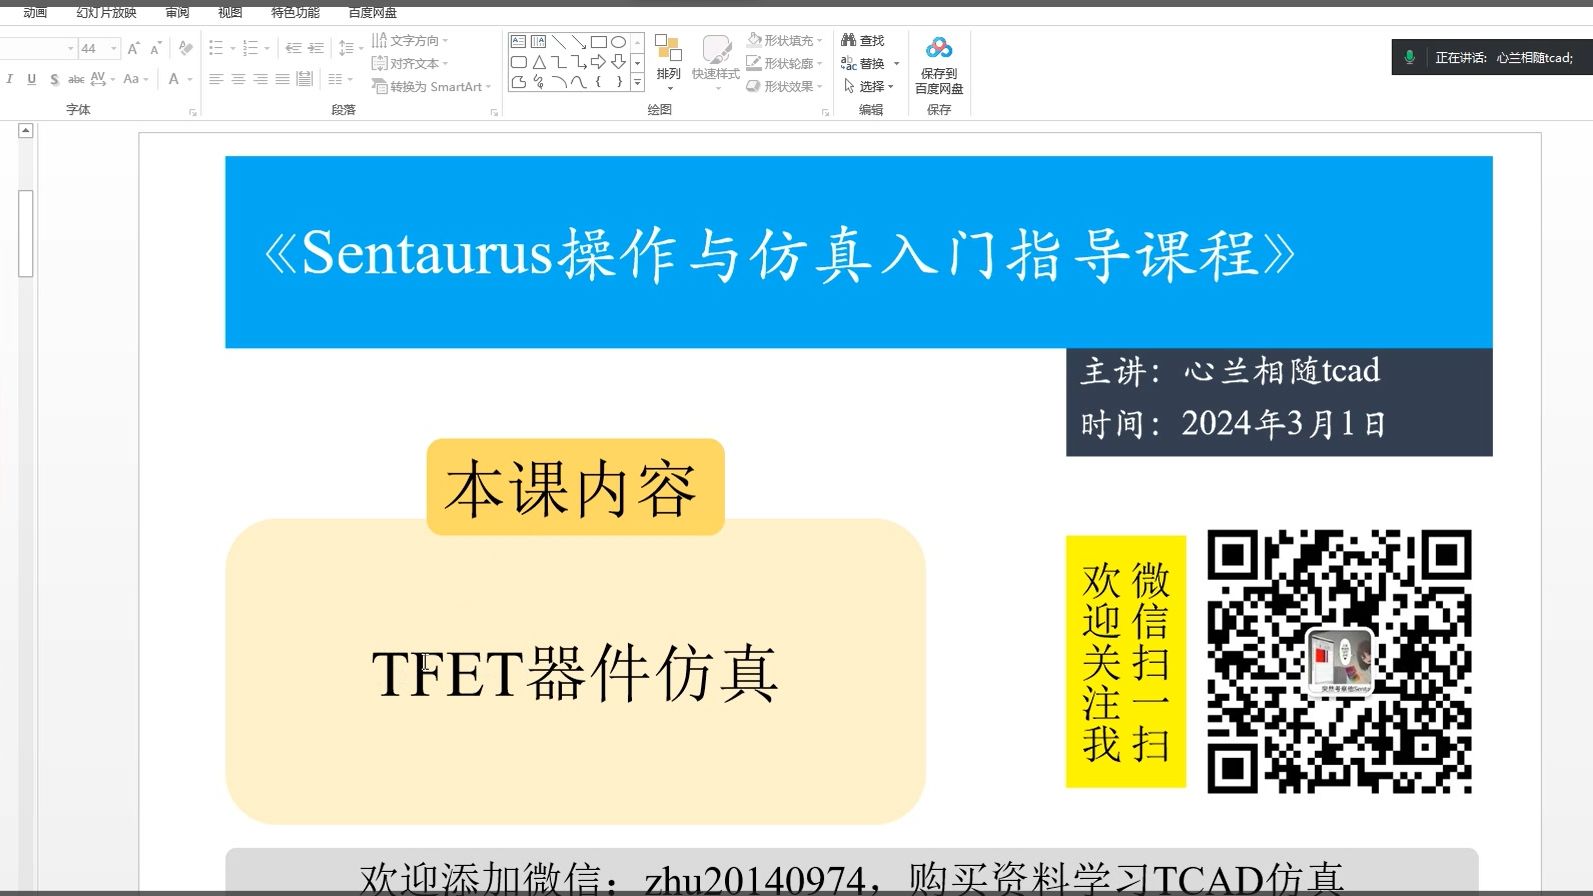Select the triangle shape
1593x896 pixels.
539,62
